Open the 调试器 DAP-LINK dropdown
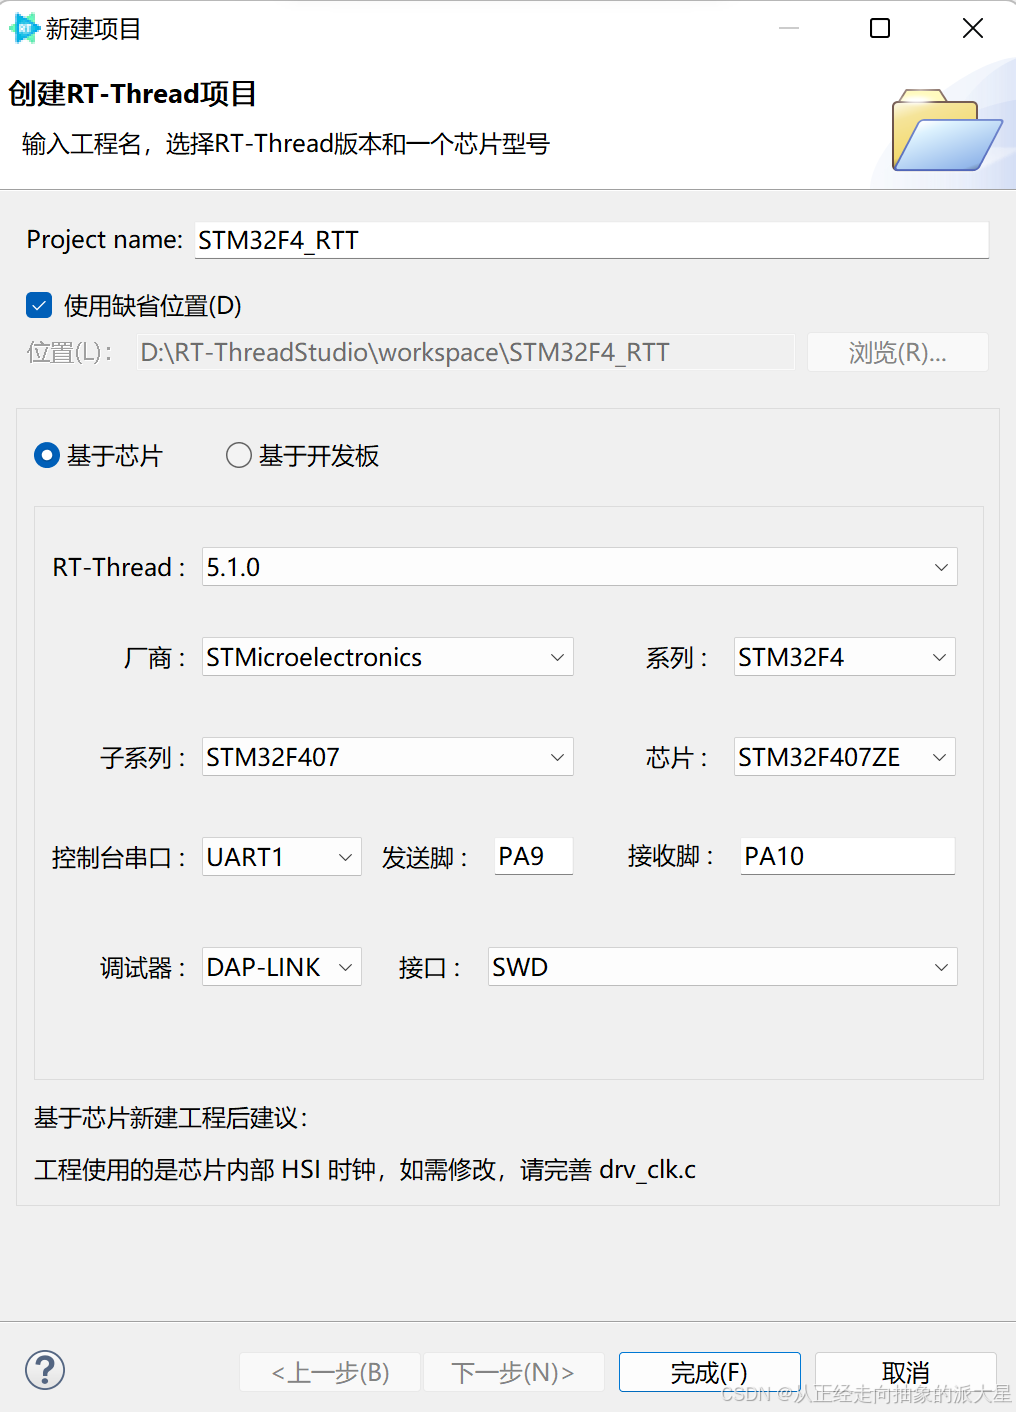 (x=345, y=966)
